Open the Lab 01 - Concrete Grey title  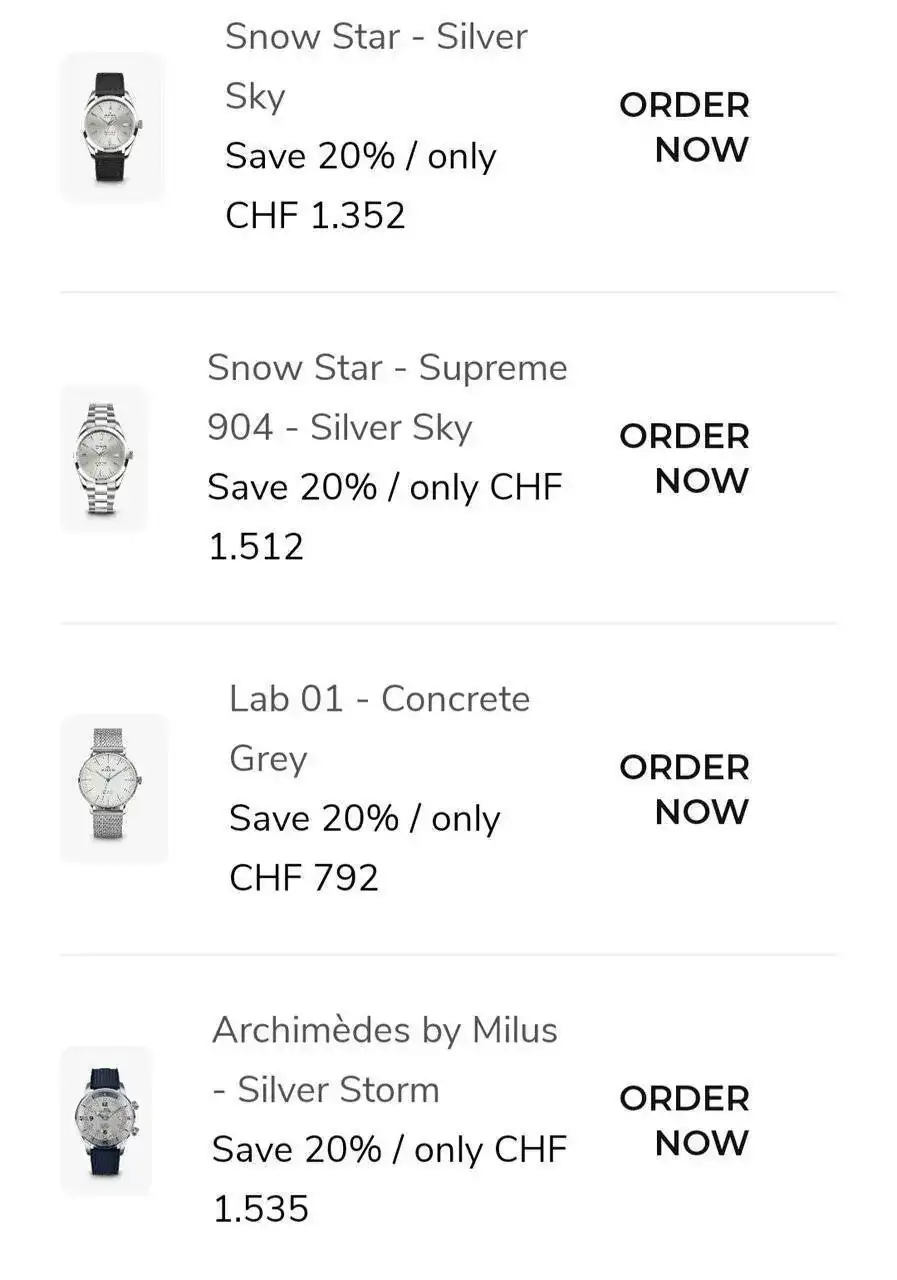[x=379, y=728]
